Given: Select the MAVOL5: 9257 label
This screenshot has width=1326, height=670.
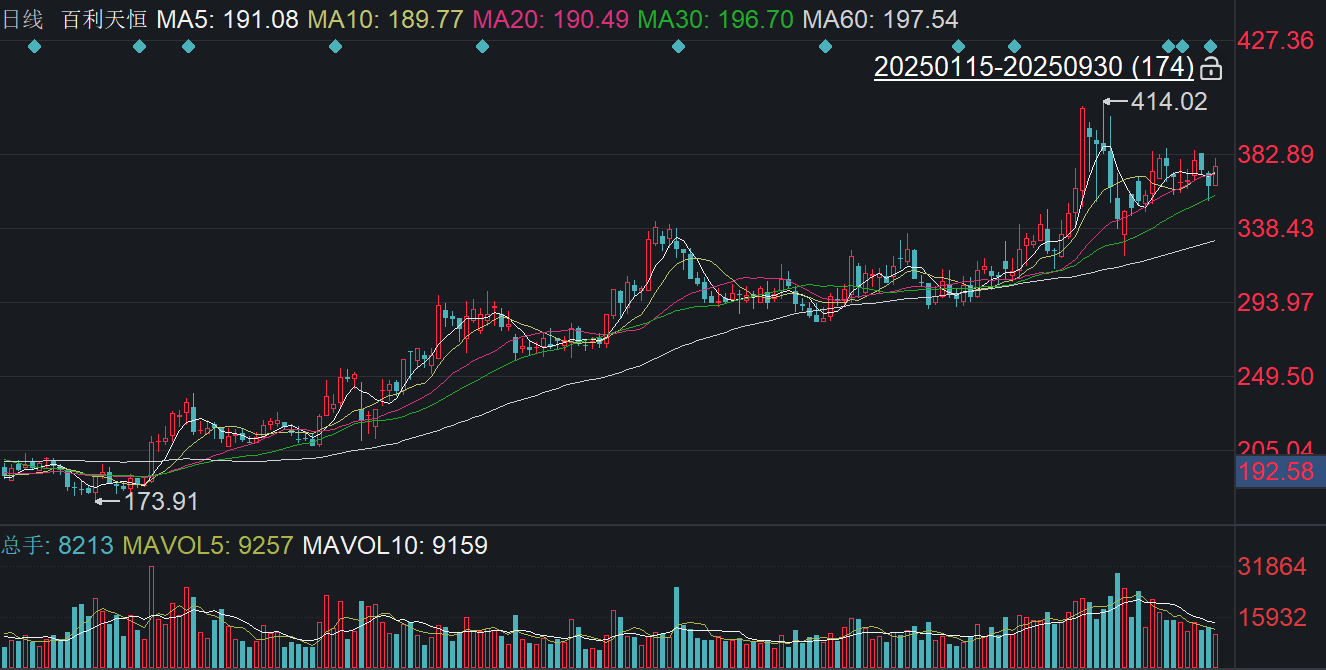Looking at the screenshot, I should pos(208,546).
